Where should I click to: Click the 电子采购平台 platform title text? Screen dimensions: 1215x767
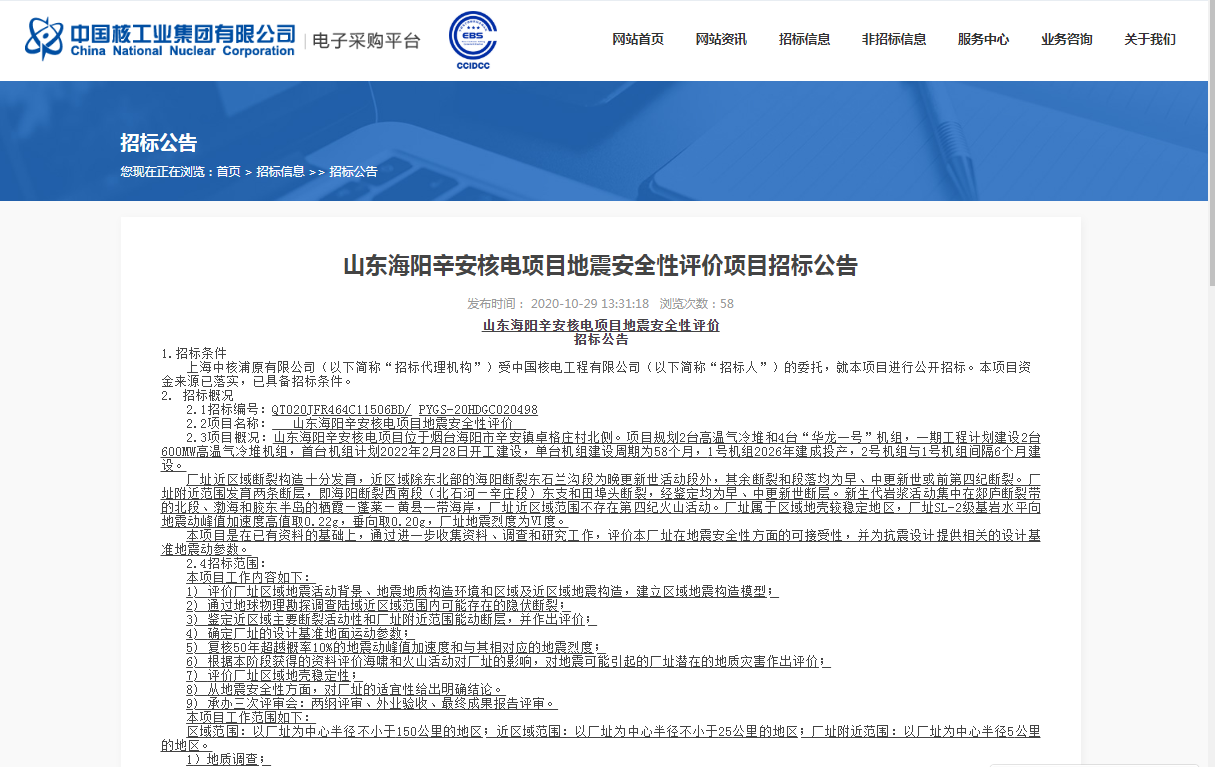(366, 41)
